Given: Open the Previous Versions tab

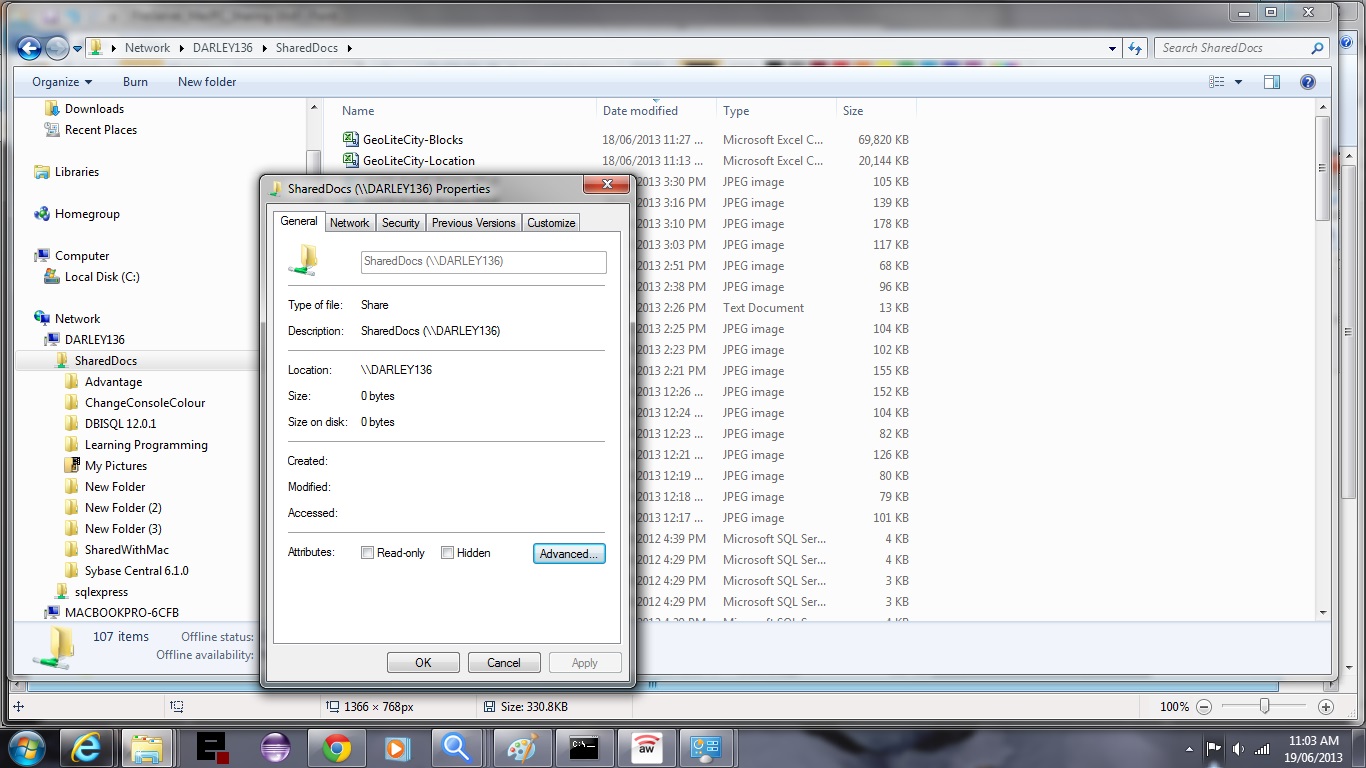Looking at the screenshot, I should coord(473,223).
